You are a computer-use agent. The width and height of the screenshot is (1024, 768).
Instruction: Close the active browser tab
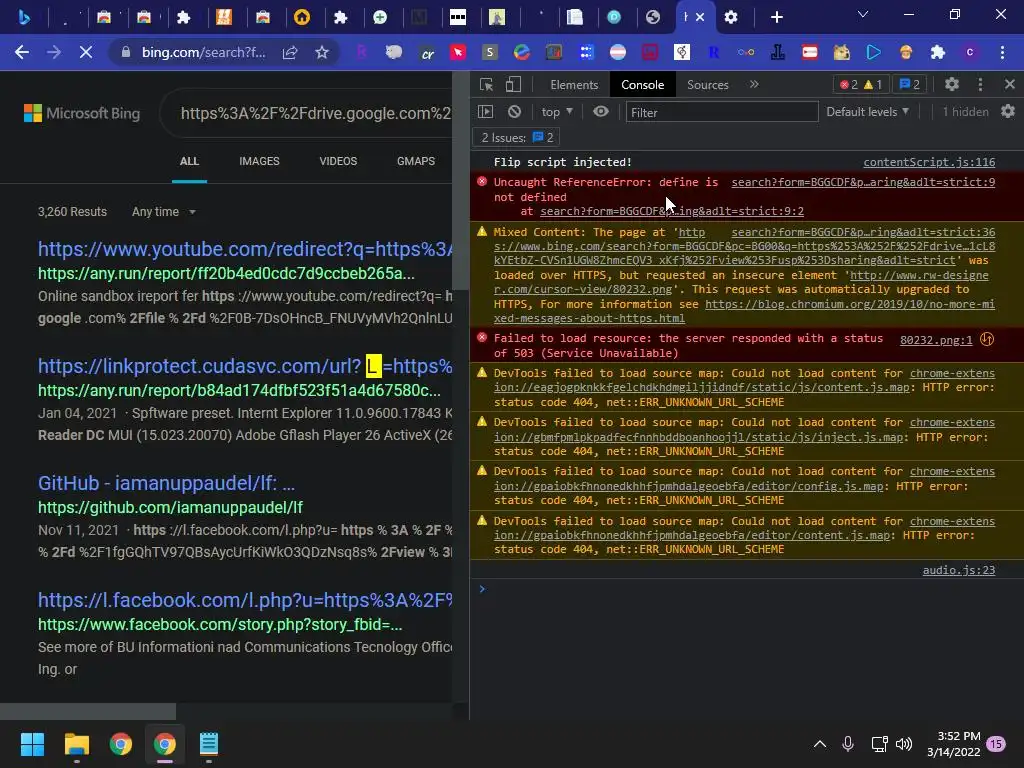click(x=700, y=17)
